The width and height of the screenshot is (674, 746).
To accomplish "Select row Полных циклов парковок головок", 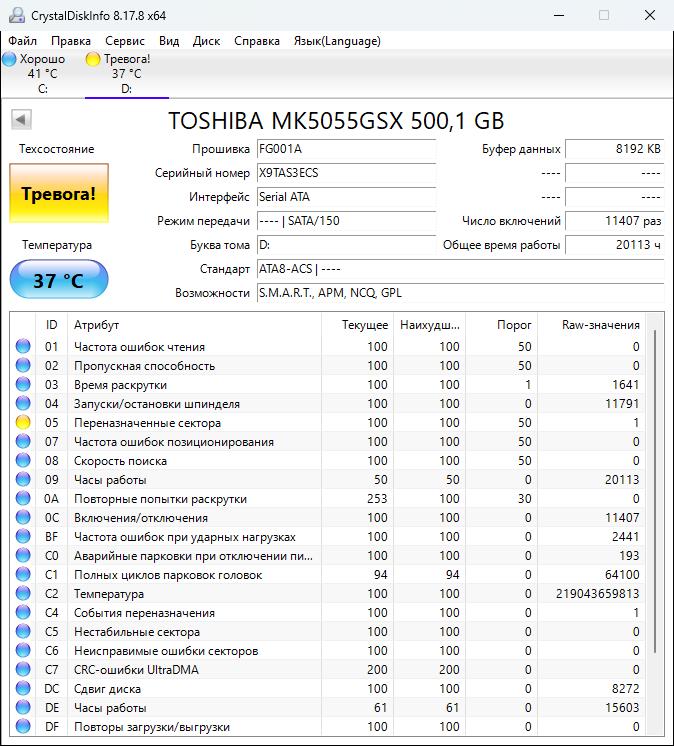I will [328, 575].
